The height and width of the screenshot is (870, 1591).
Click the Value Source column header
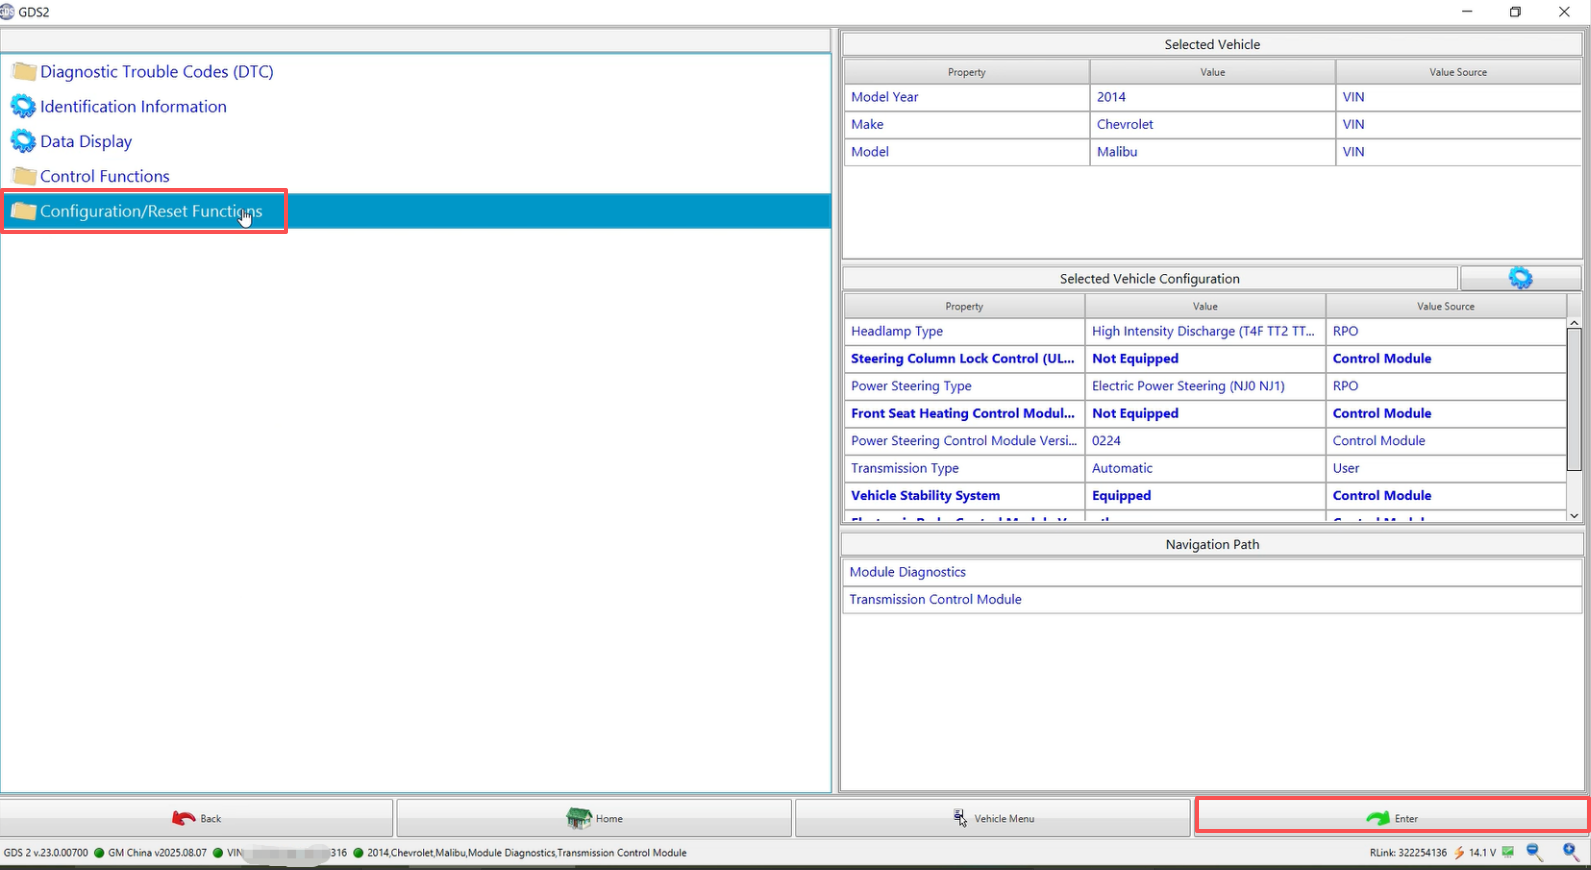tap(1457, 72)
